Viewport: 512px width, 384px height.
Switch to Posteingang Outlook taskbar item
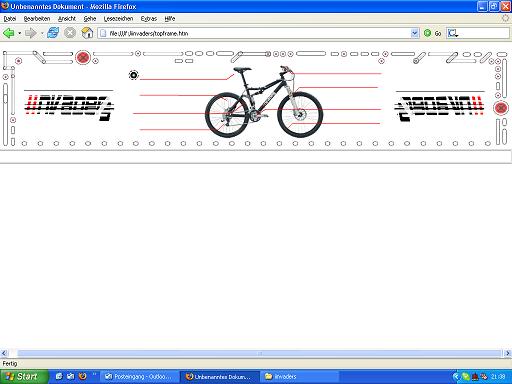coord(139,377)
